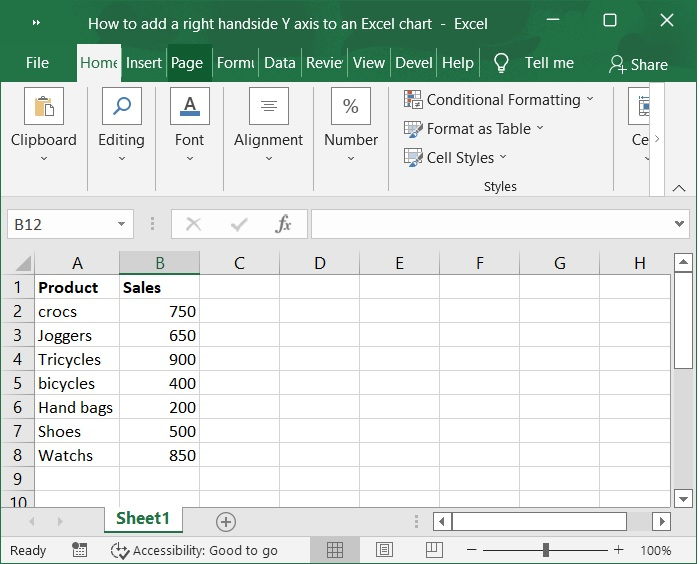Open Format as Table menu
This screenshot has height=564, width=700.
(x=474, y=129)
